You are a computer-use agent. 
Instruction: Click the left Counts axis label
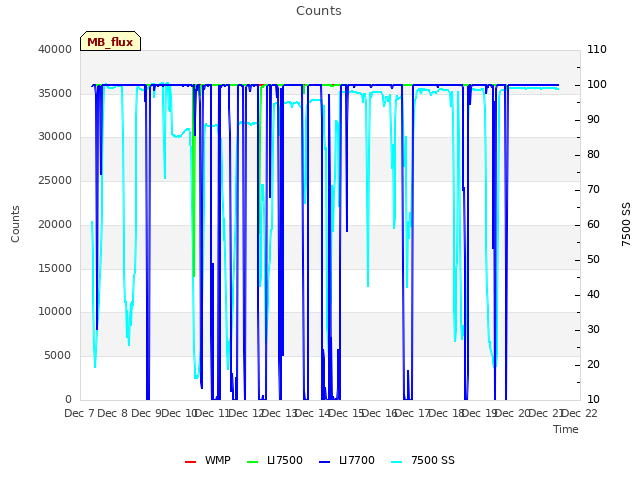[15, 224]
